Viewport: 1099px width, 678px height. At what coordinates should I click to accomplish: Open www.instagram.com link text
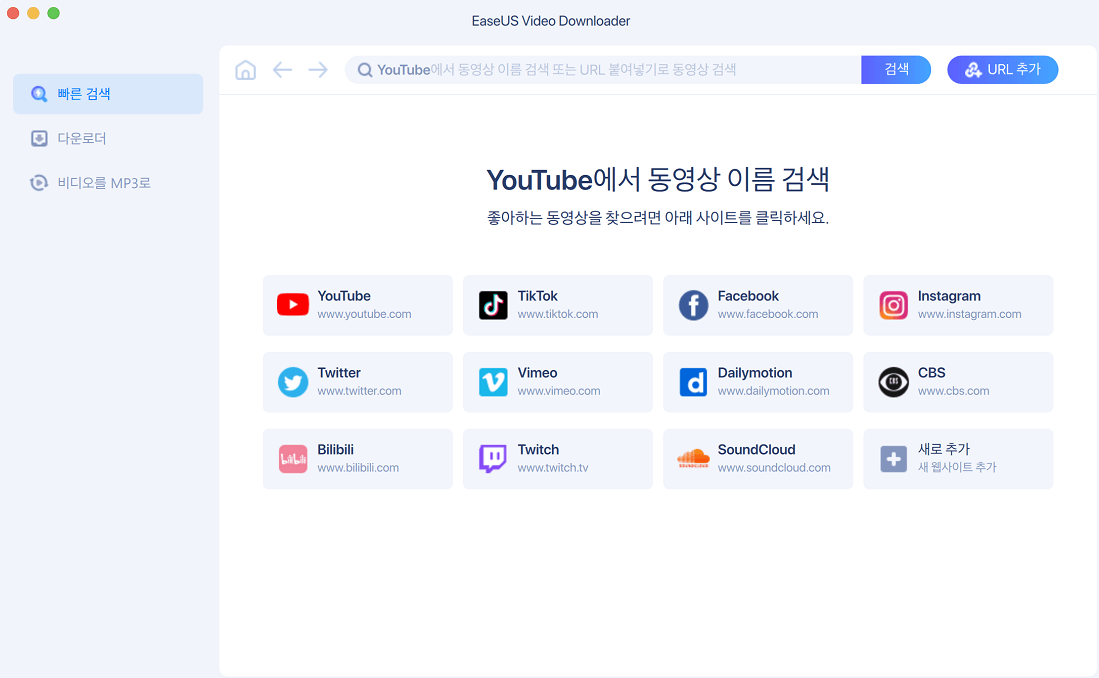tap(969, 314)
